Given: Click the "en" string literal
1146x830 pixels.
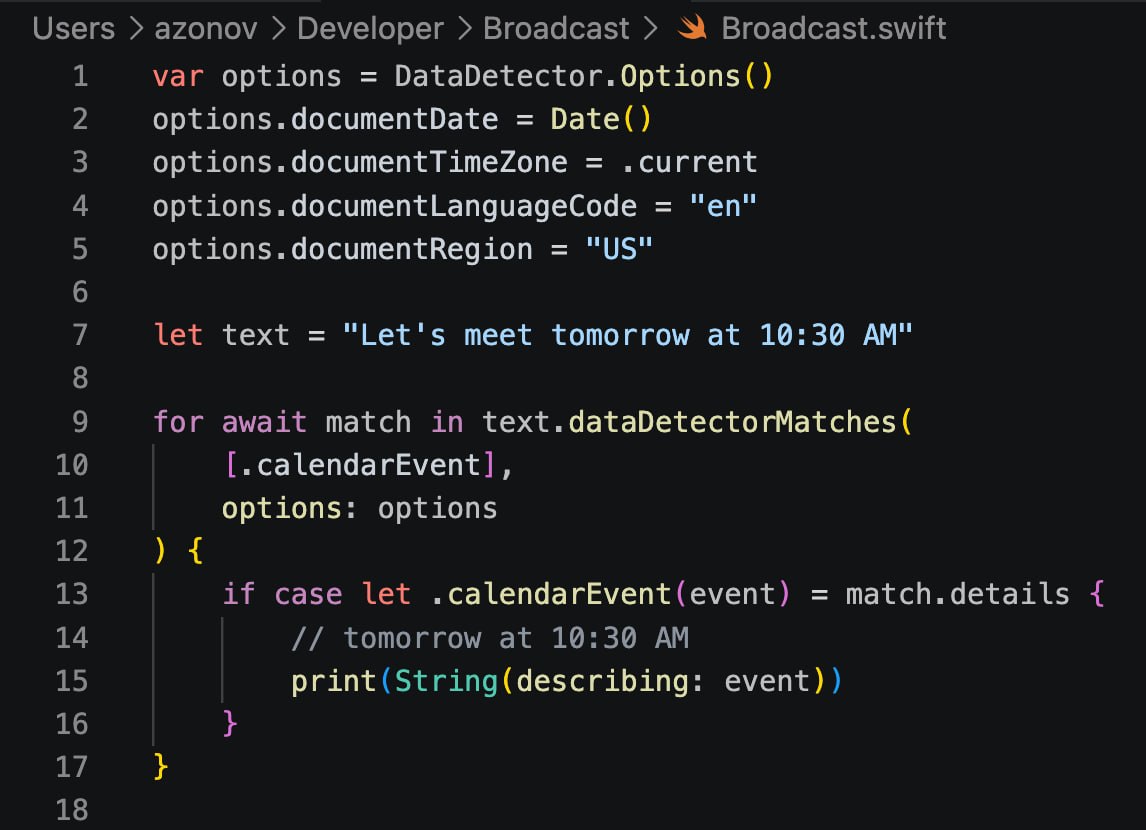Looking at the screenshot, I should [x=724, y=206].
